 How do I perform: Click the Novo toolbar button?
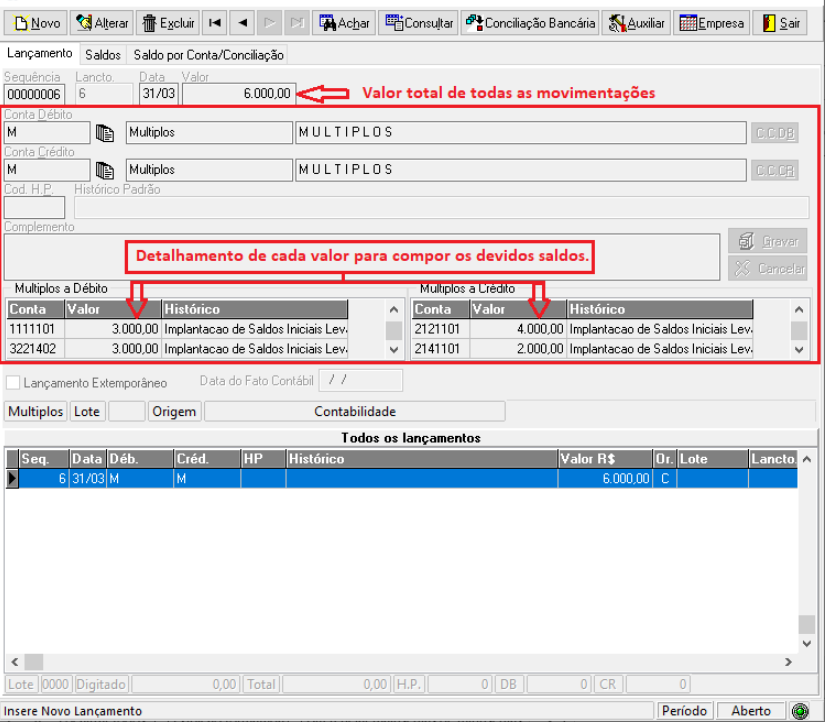36,23
